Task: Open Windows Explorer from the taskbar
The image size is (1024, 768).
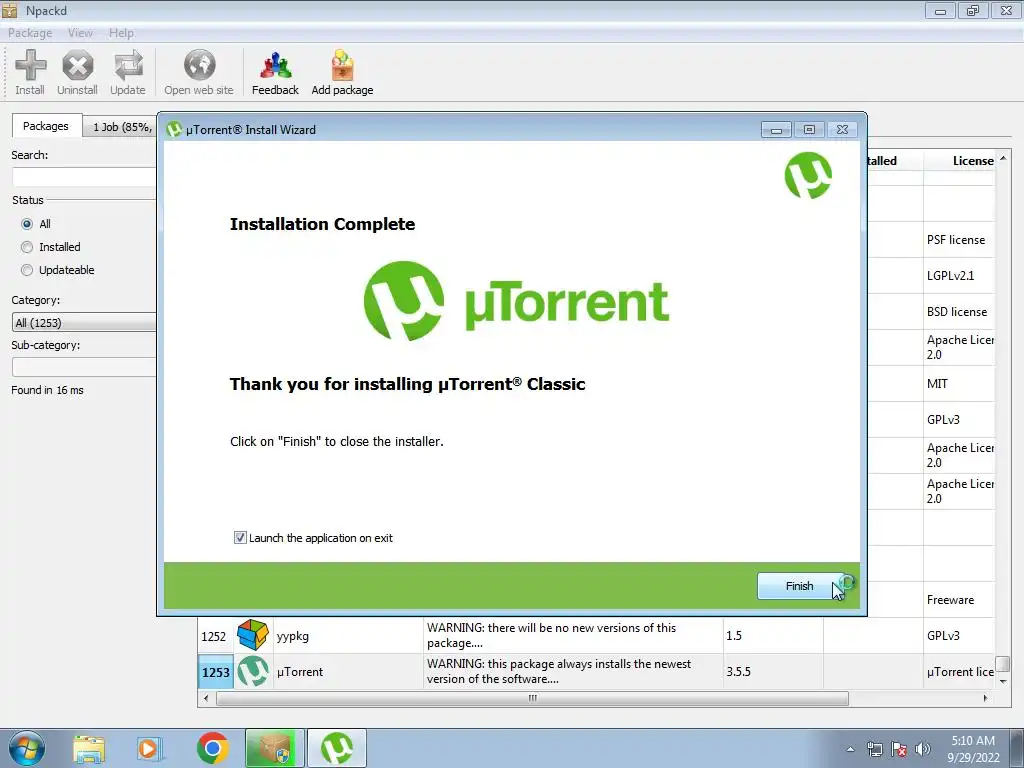Action: 88,748
